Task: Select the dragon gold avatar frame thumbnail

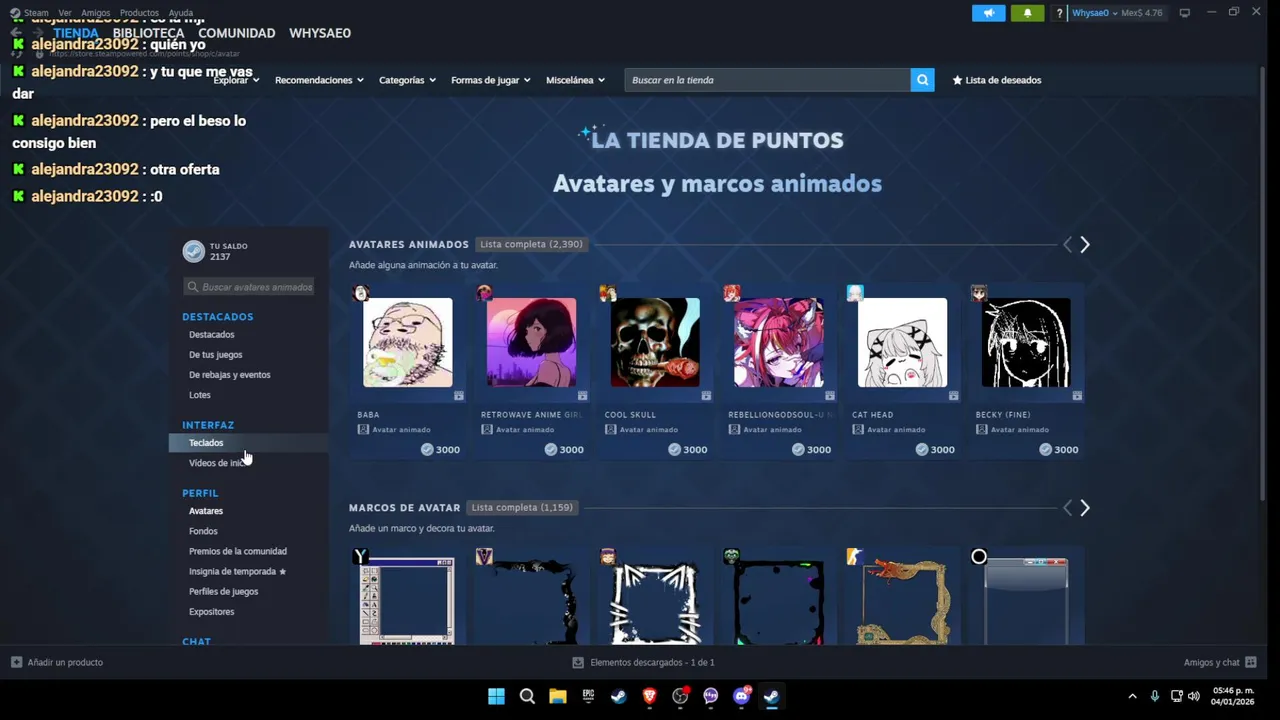Action: (x=902, y=602)
